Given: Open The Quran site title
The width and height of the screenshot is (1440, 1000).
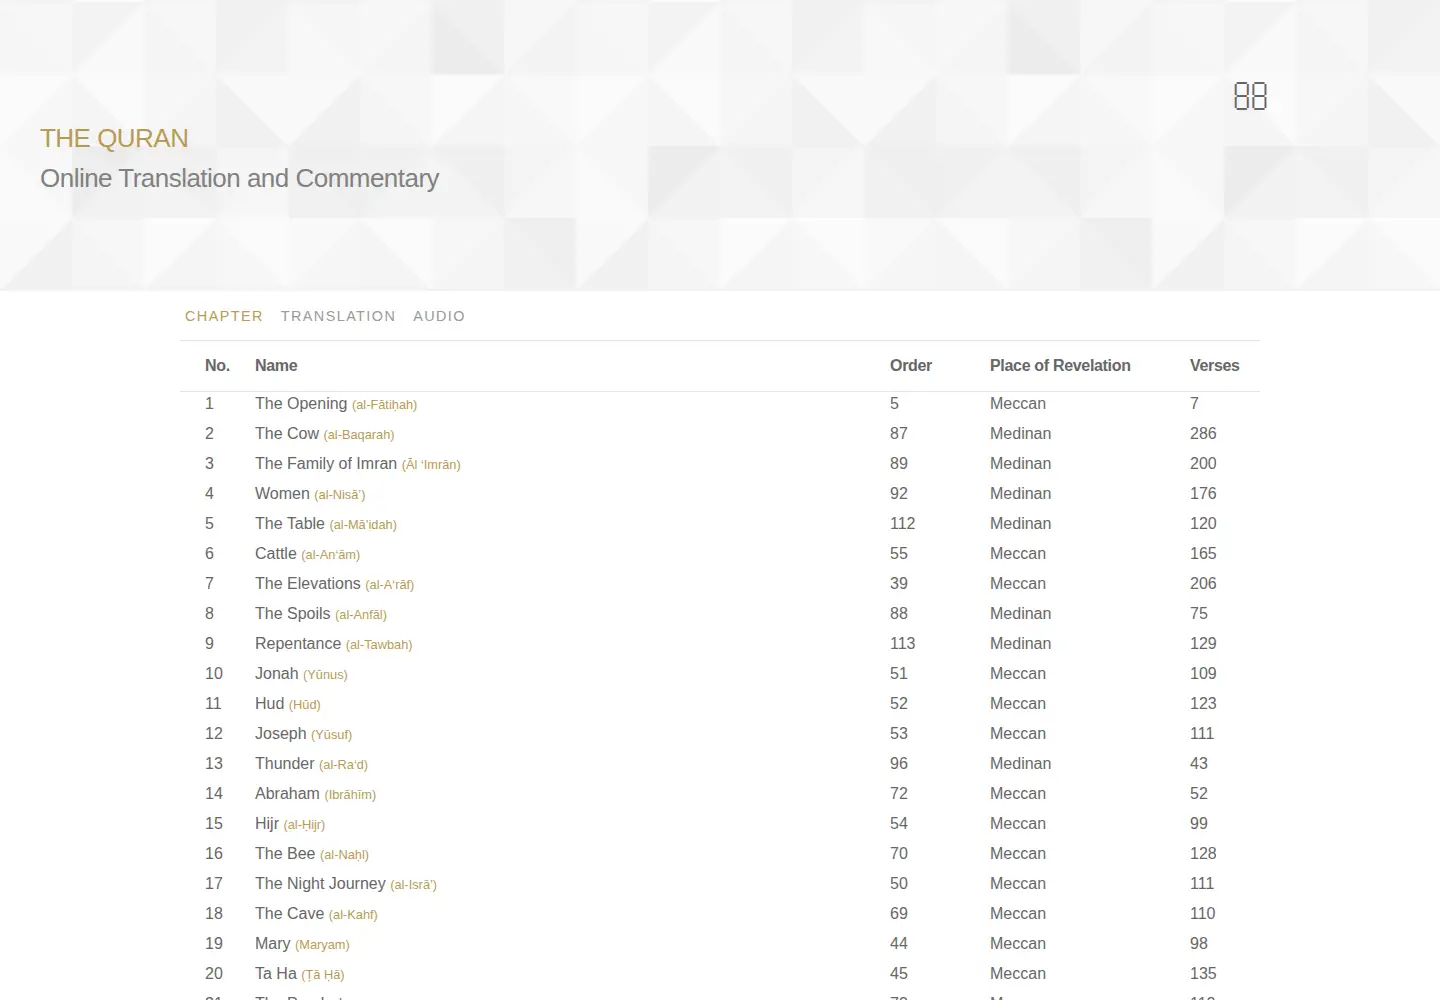Looking at the screenshot, I should pos(114,138).
